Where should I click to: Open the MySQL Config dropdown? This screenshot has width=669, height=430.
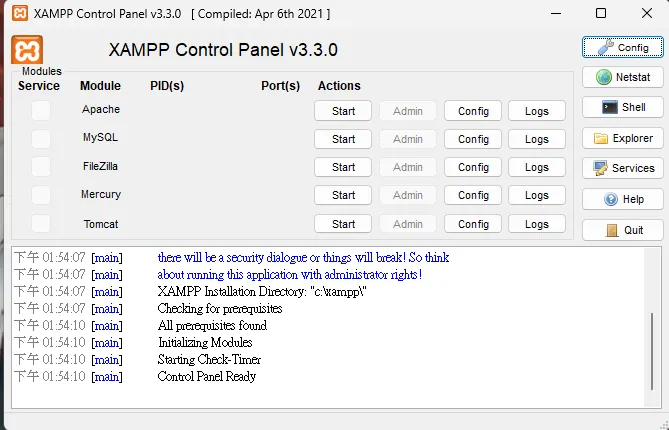click(x=473, y=139)
